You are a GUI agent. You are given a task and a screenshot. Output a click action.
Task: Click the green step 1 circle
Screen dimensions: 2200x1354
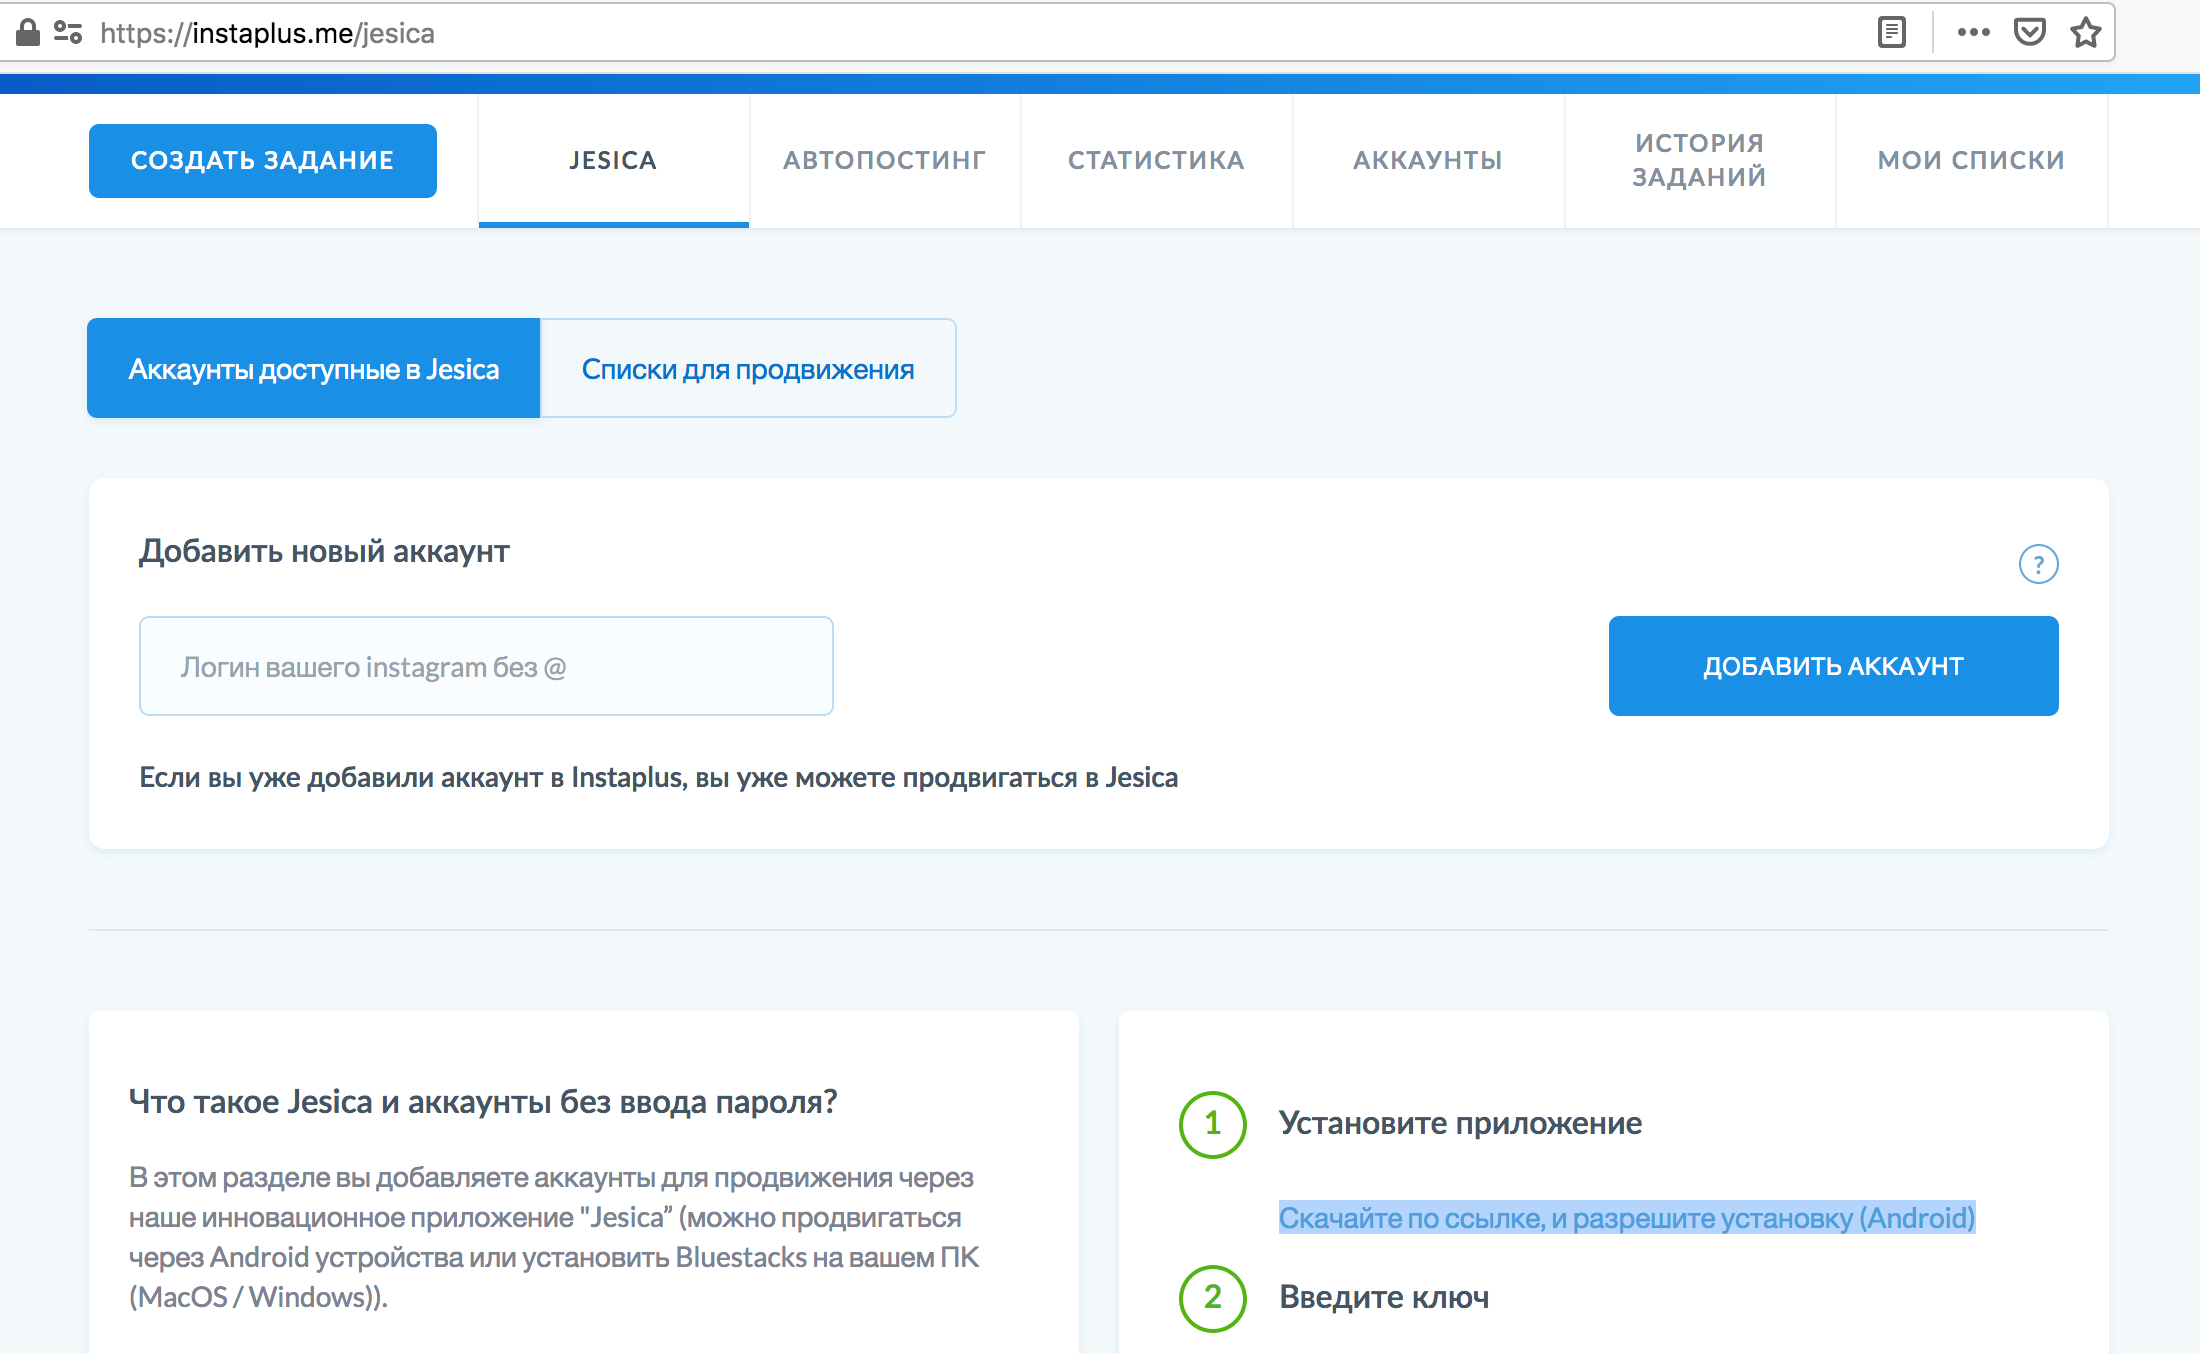point(1212,1124)
